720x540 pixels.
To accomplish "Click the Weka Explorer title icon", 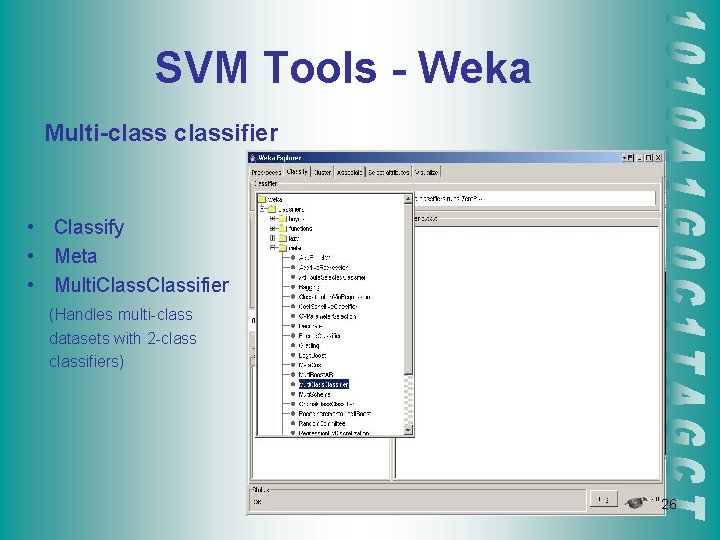I will [x=253, y=158].
